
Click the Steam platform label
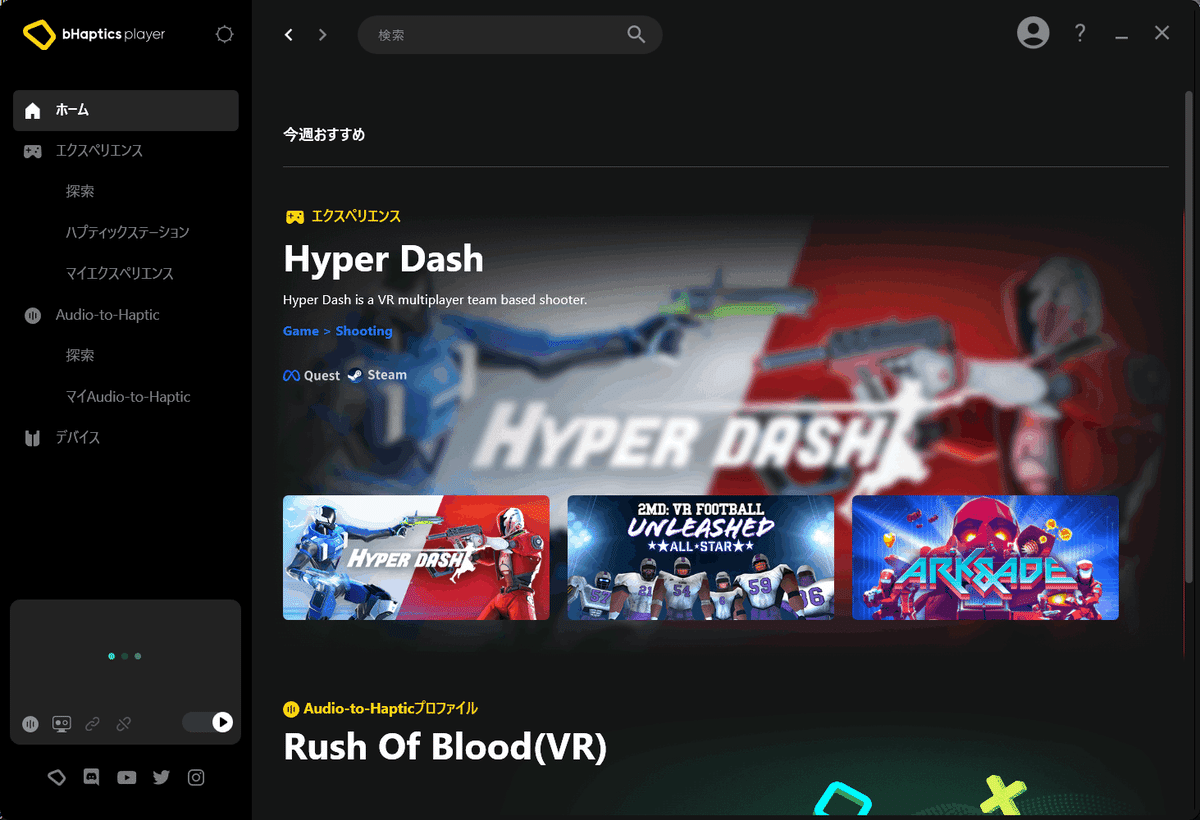[x=387, y=375]
